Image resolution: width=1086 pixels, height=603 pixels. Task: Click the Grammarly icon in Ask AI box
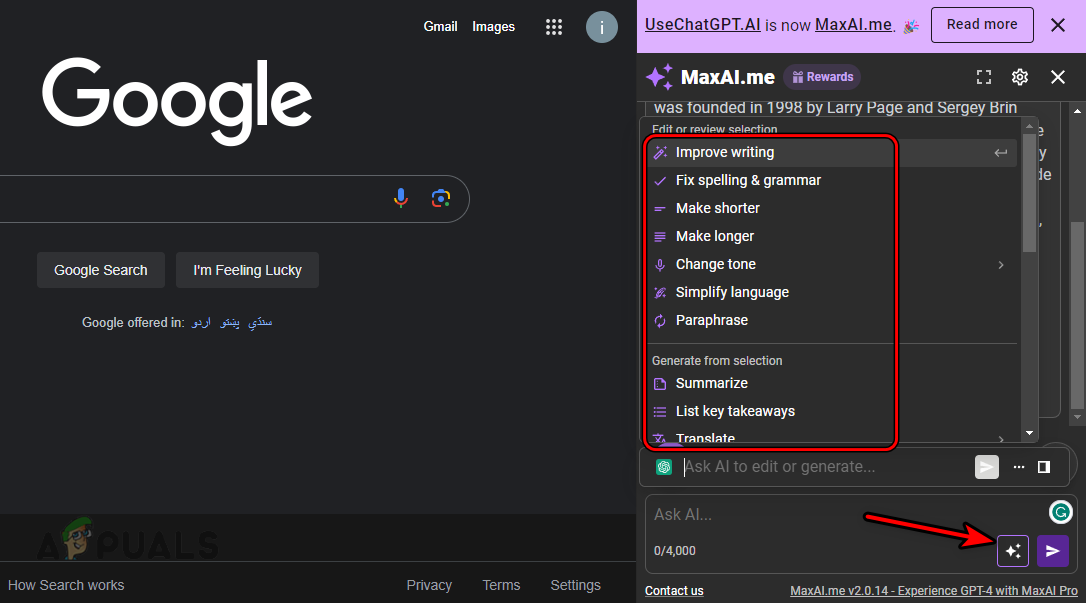coord(1061,512)
